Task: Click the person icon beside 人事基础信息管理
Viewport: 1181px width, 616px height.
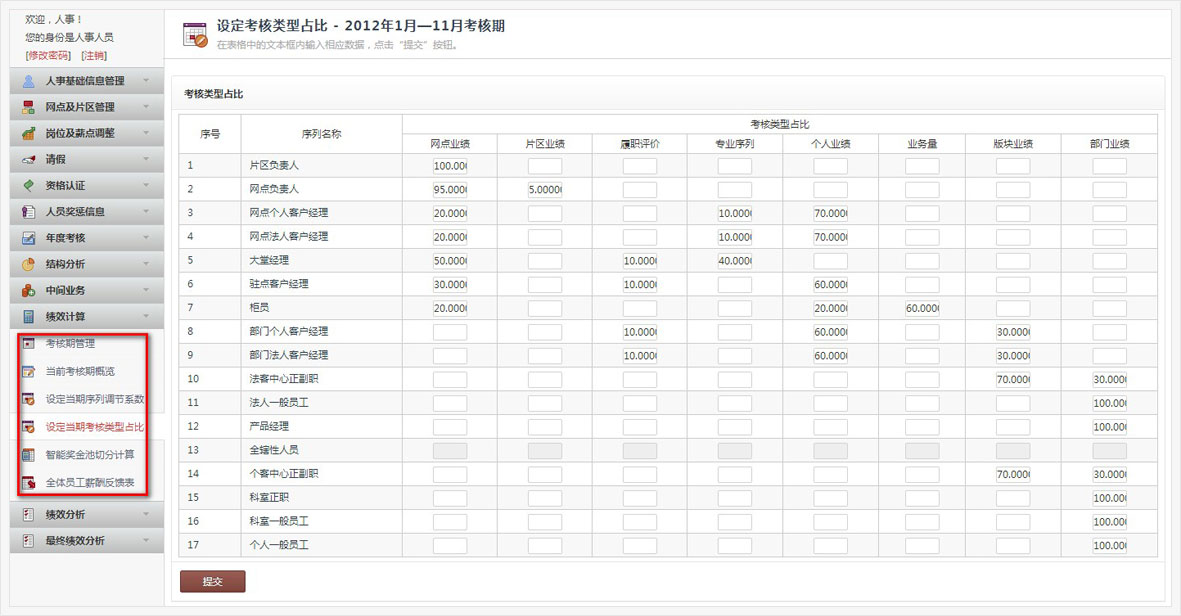Action: 29,81
